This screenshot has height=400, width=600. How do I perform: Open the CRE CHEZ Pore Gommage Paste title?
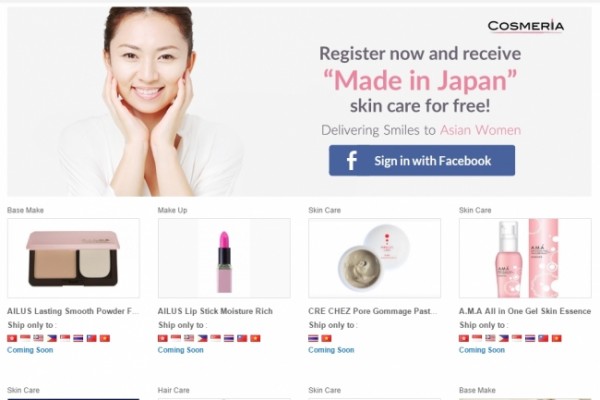click(x=373, y=311)
